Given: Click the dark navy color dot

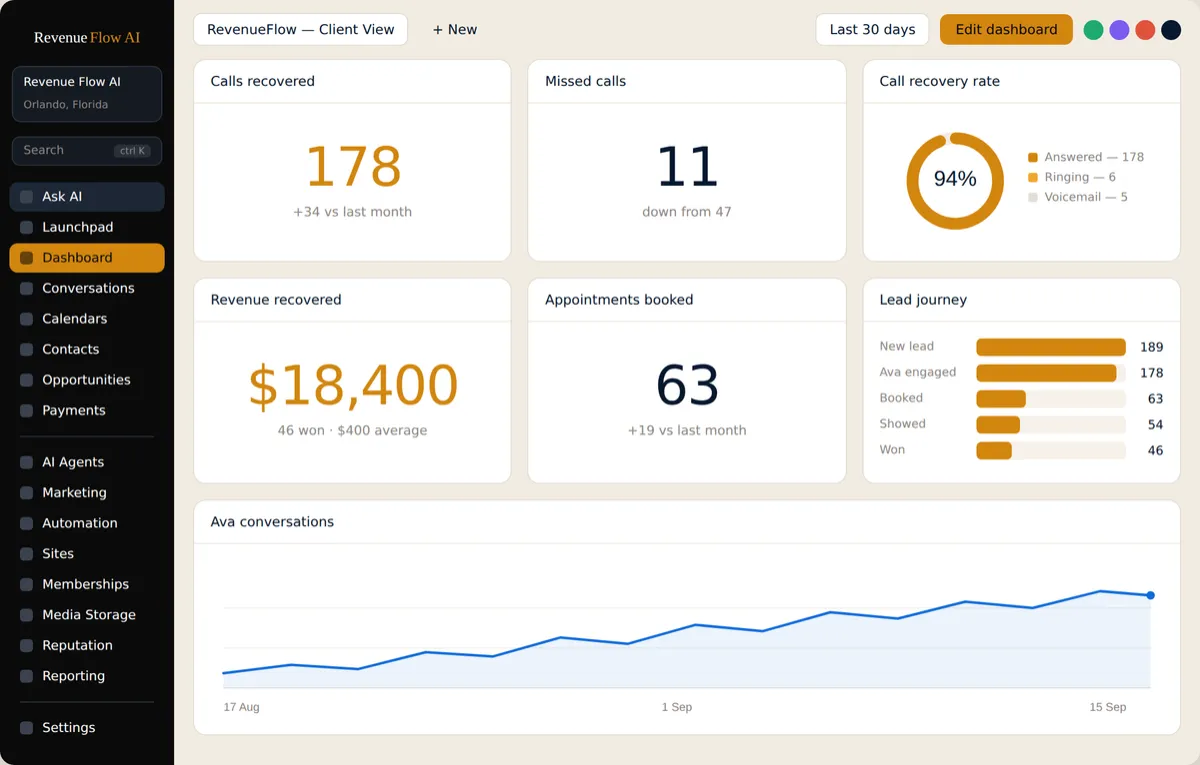Looking at the screenshot, I should point(1171,30).
